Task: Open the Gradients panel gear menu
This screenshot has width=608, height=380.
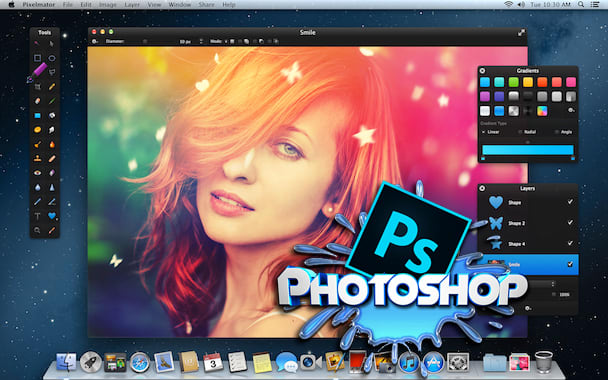Action: pos(571,111)
